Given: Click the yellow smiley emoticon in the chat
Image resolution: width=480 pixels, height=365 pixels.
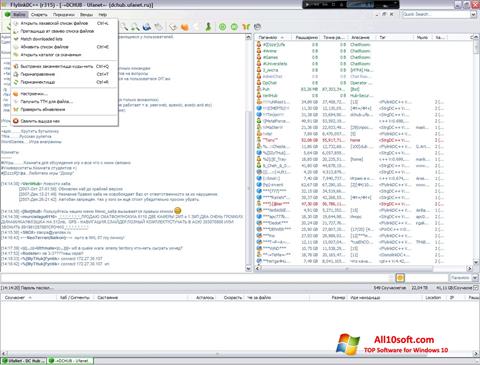Looking at the screenshot, I should pos(178,211).
